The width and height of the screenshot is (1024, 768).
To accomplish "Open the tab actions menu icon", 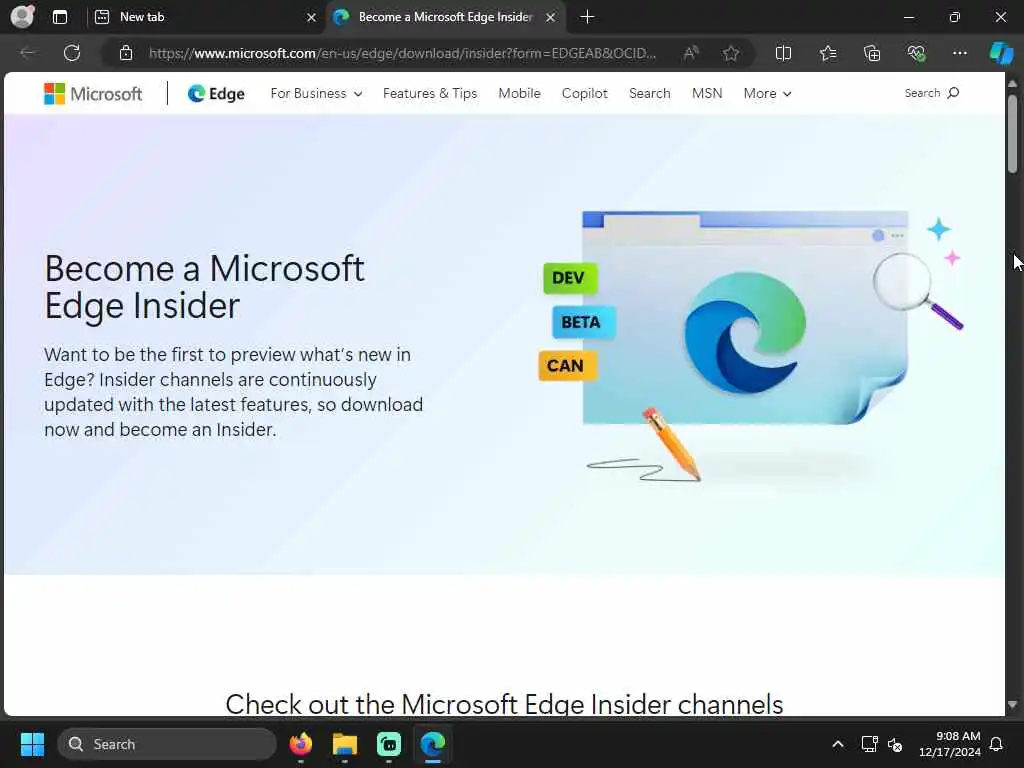I will [60, 17].
